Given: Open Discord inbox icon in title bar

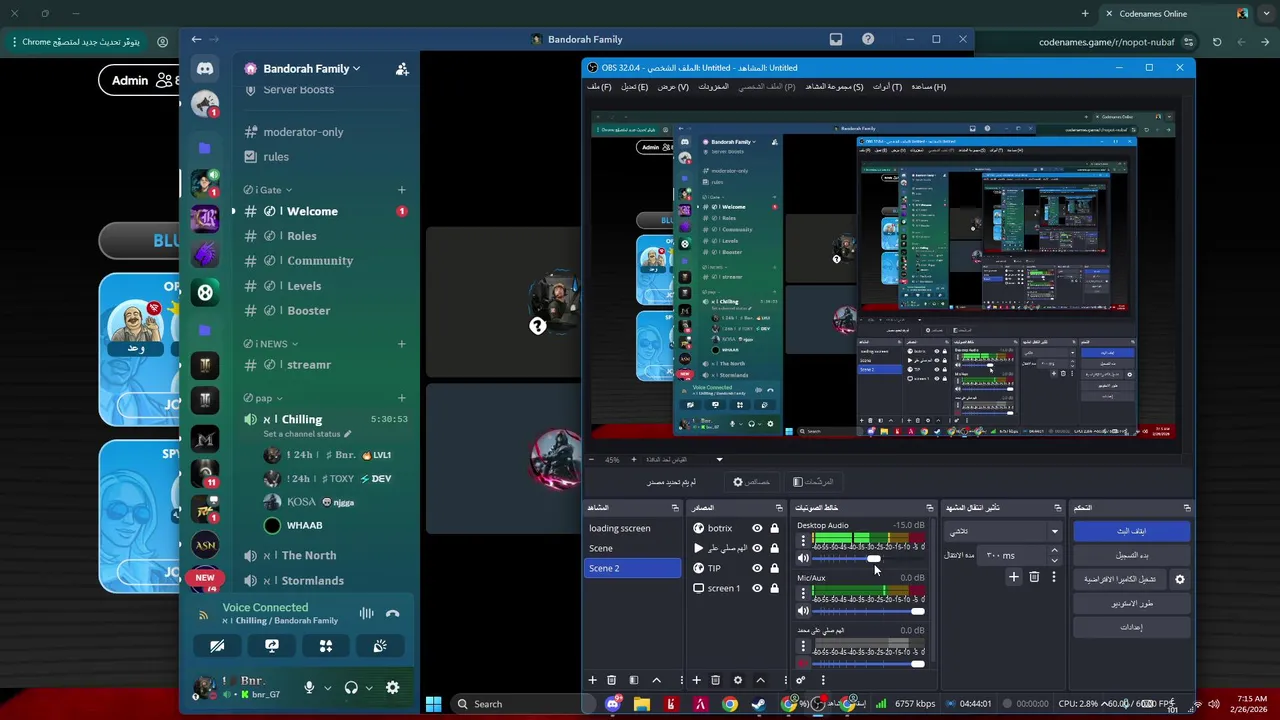Looking at the screenshot, I should tap(836, 39).
